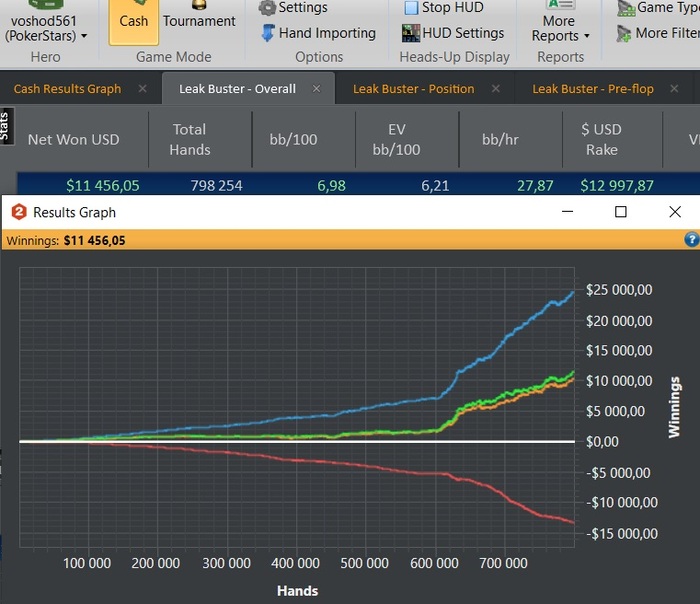This screenshot has height=604, width=700.
Task: Open More Filters
Action: [658, 33]
